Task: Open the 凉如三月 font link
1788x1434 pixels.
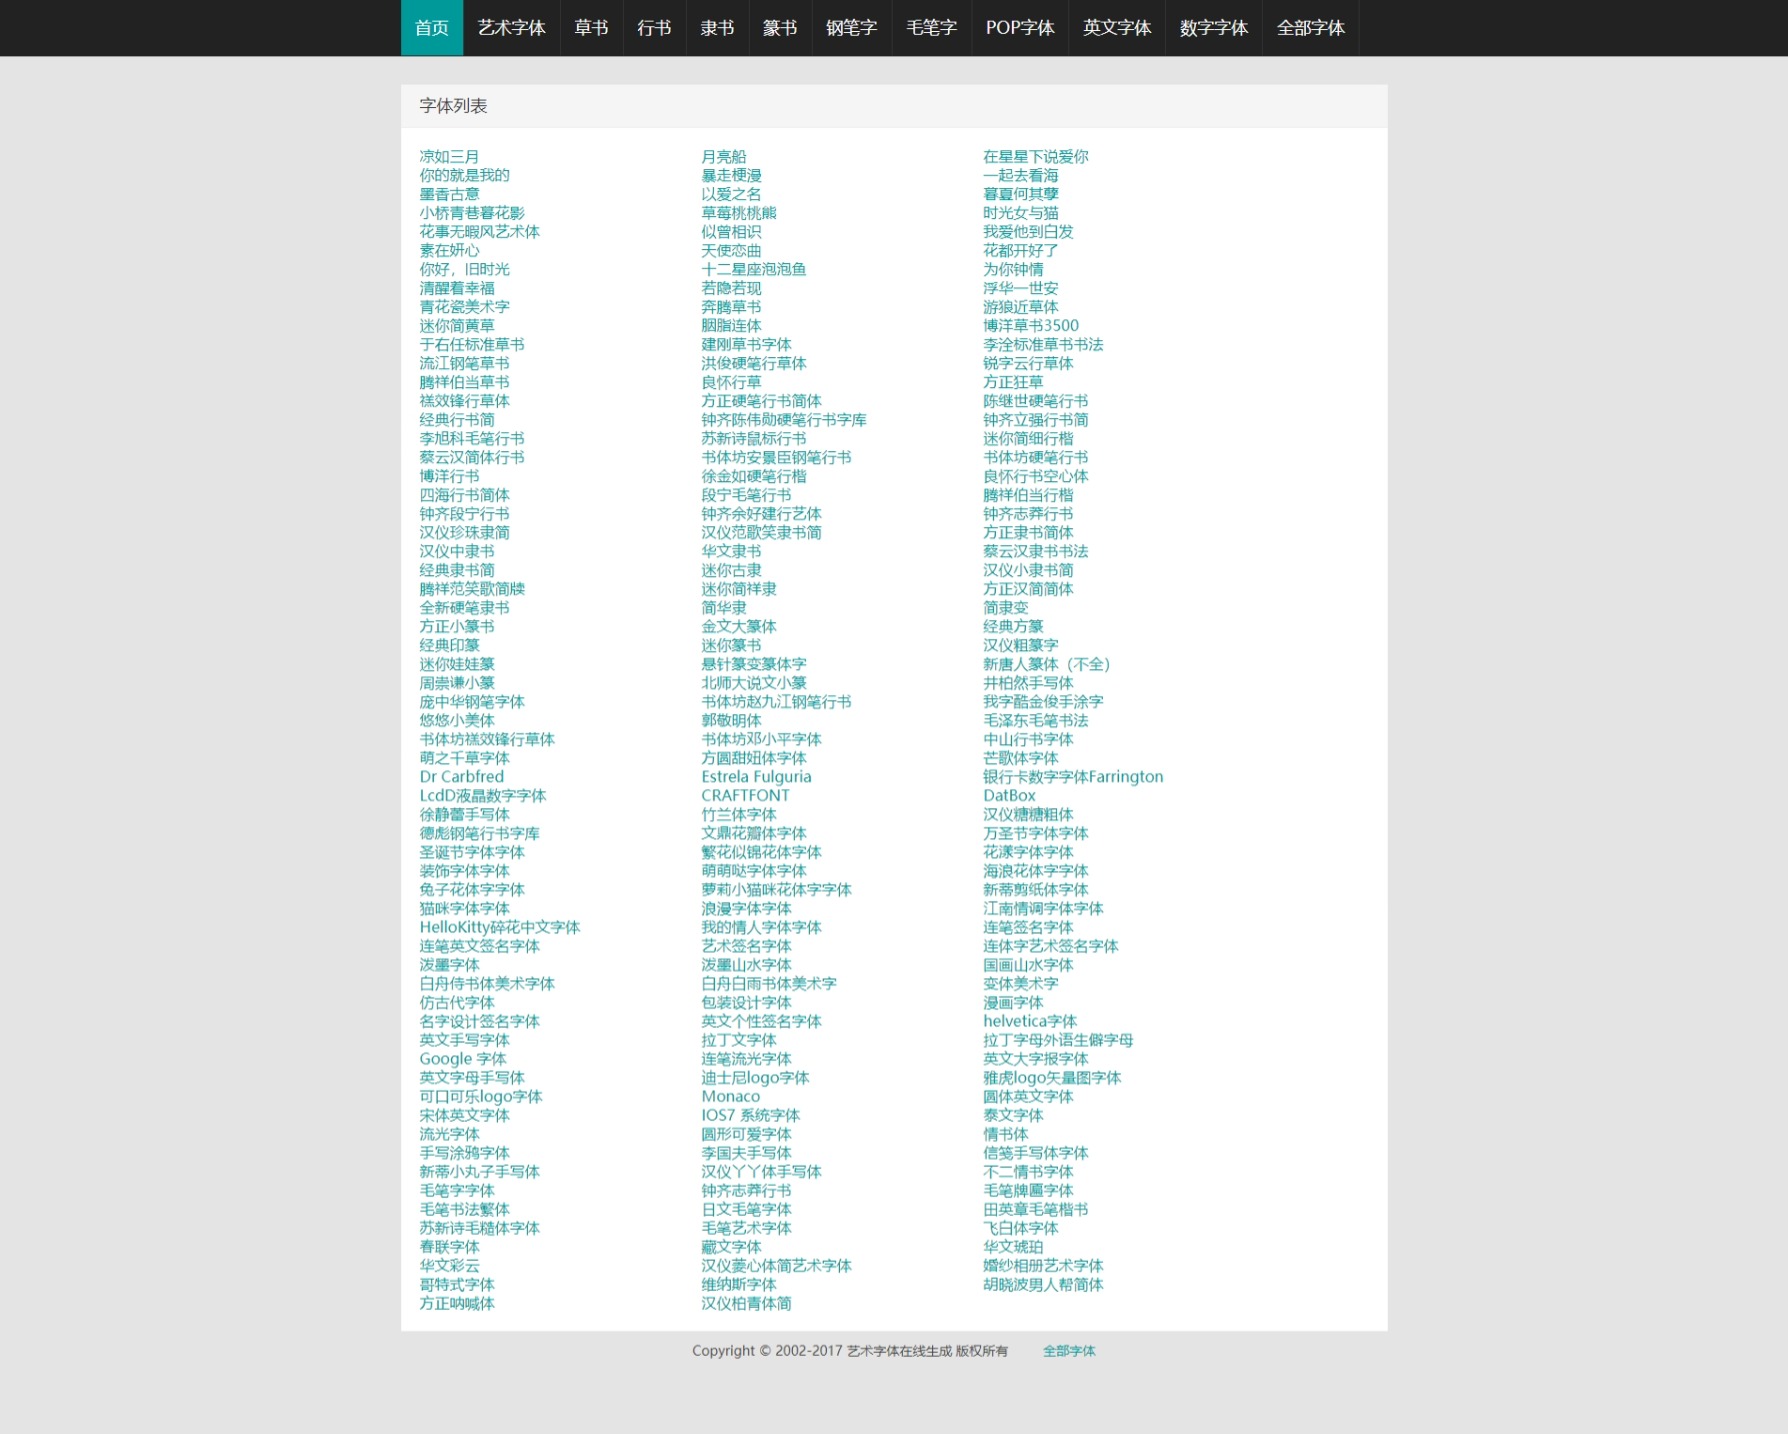Action: (x=449, y=157)
